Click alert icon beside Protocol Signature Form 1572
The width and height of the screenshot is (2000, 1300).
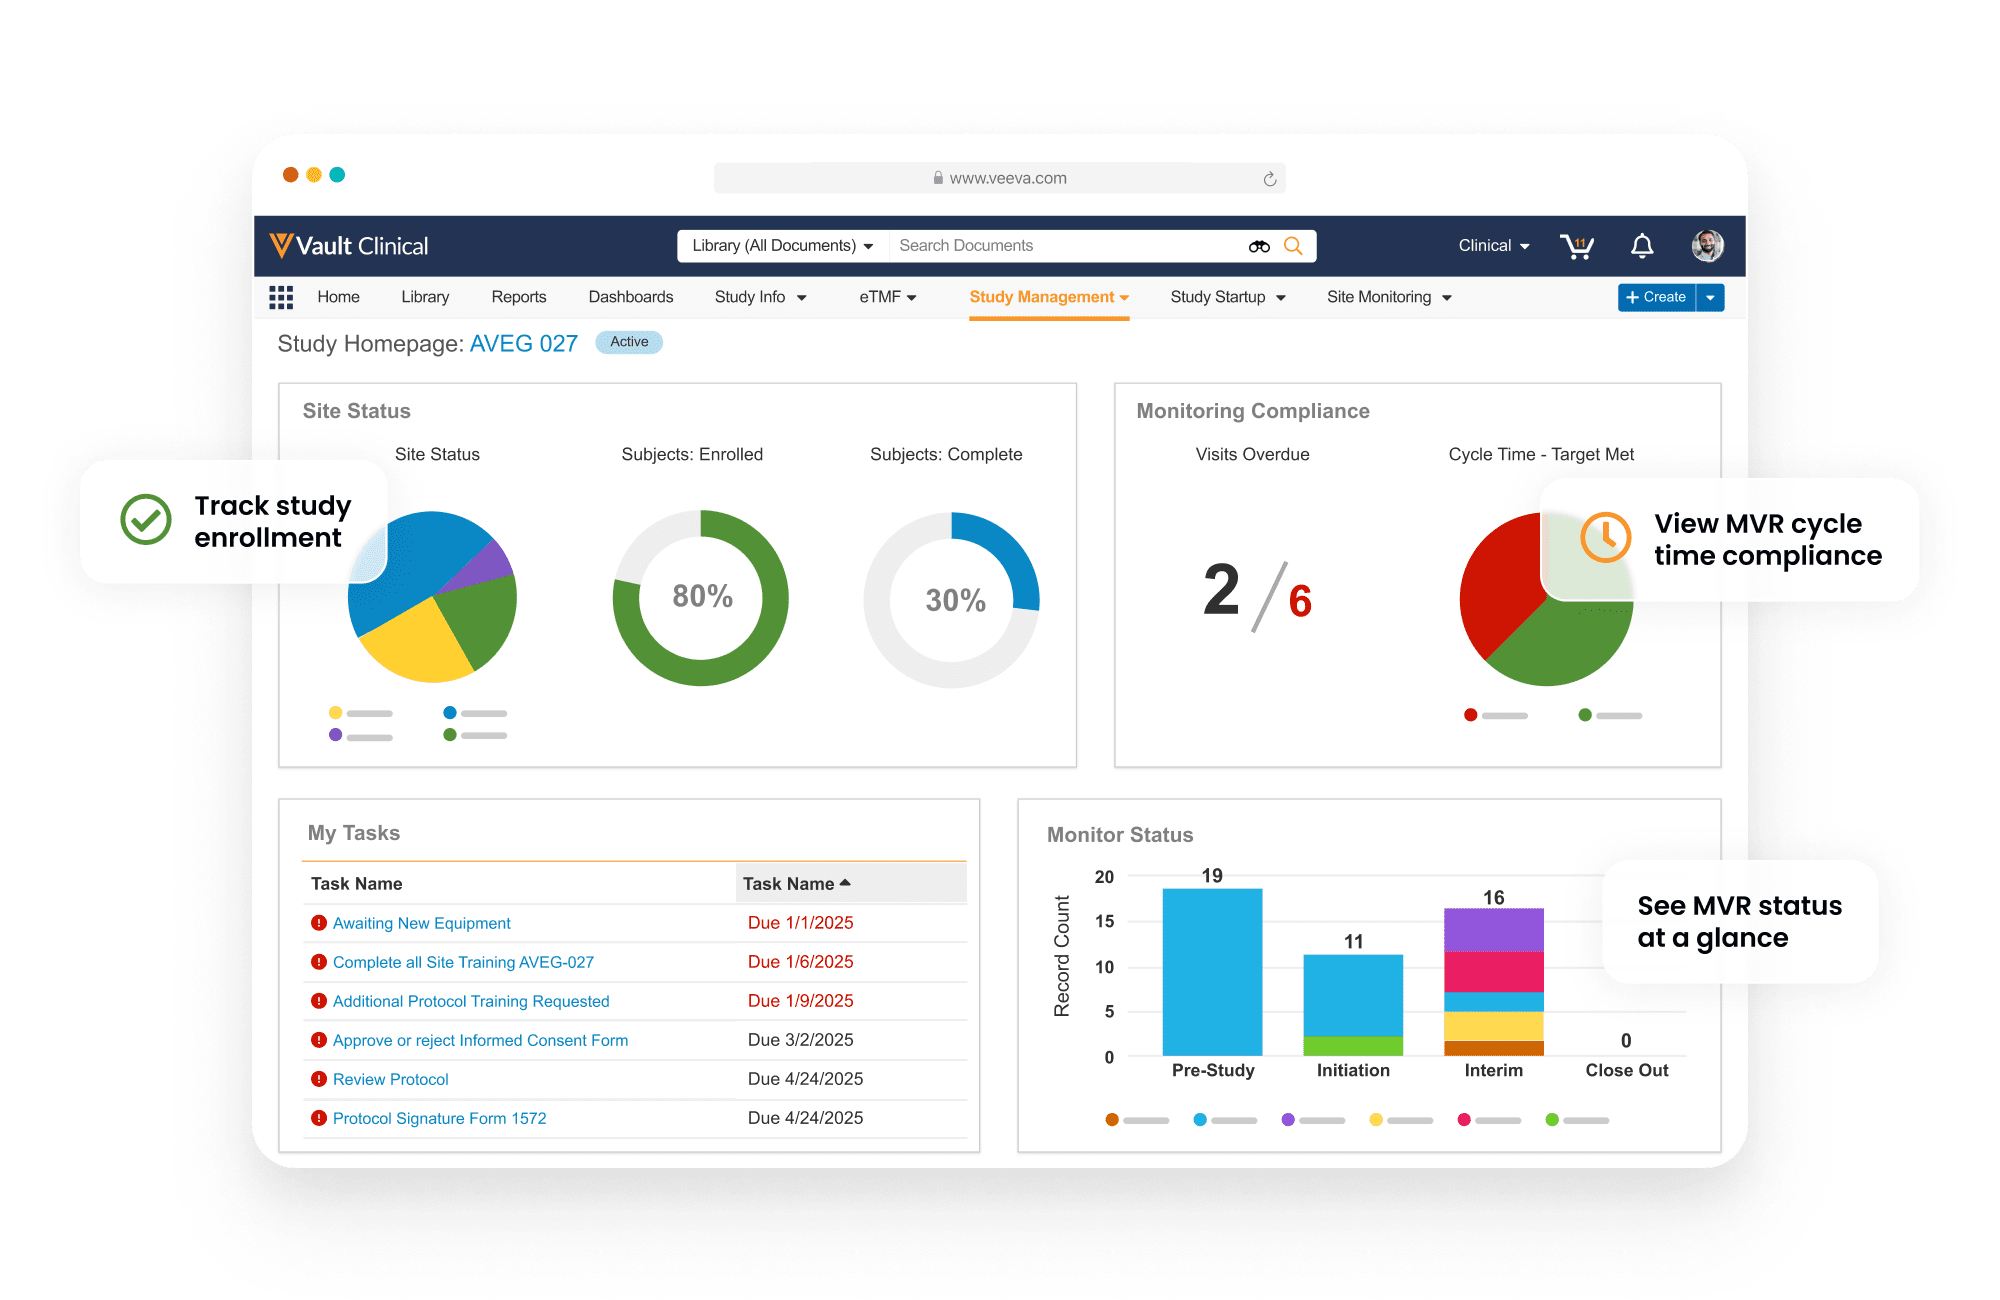point(319,1118)
